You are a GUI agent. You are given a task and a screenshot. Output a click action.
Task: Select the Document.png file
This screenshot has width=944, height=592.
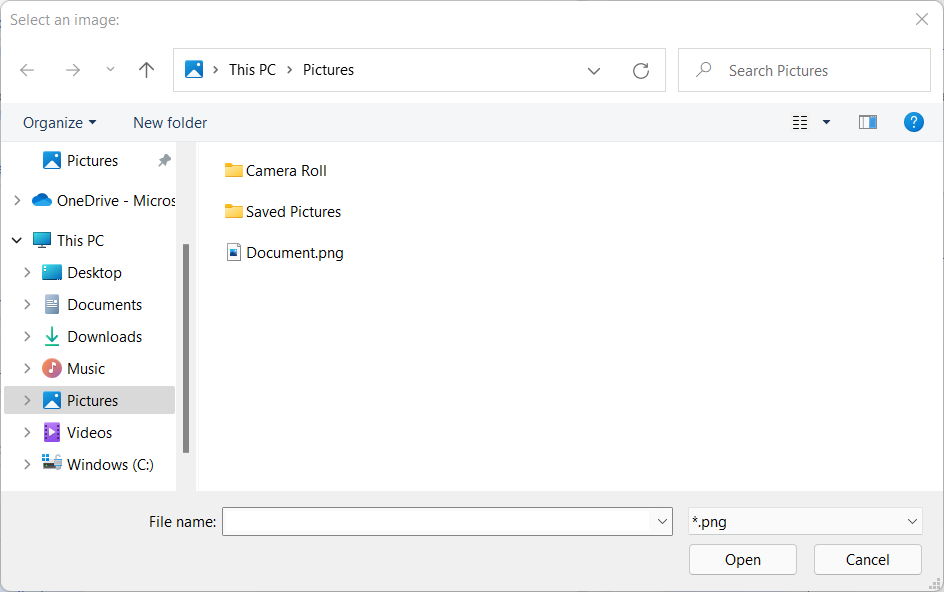[295, 252]
